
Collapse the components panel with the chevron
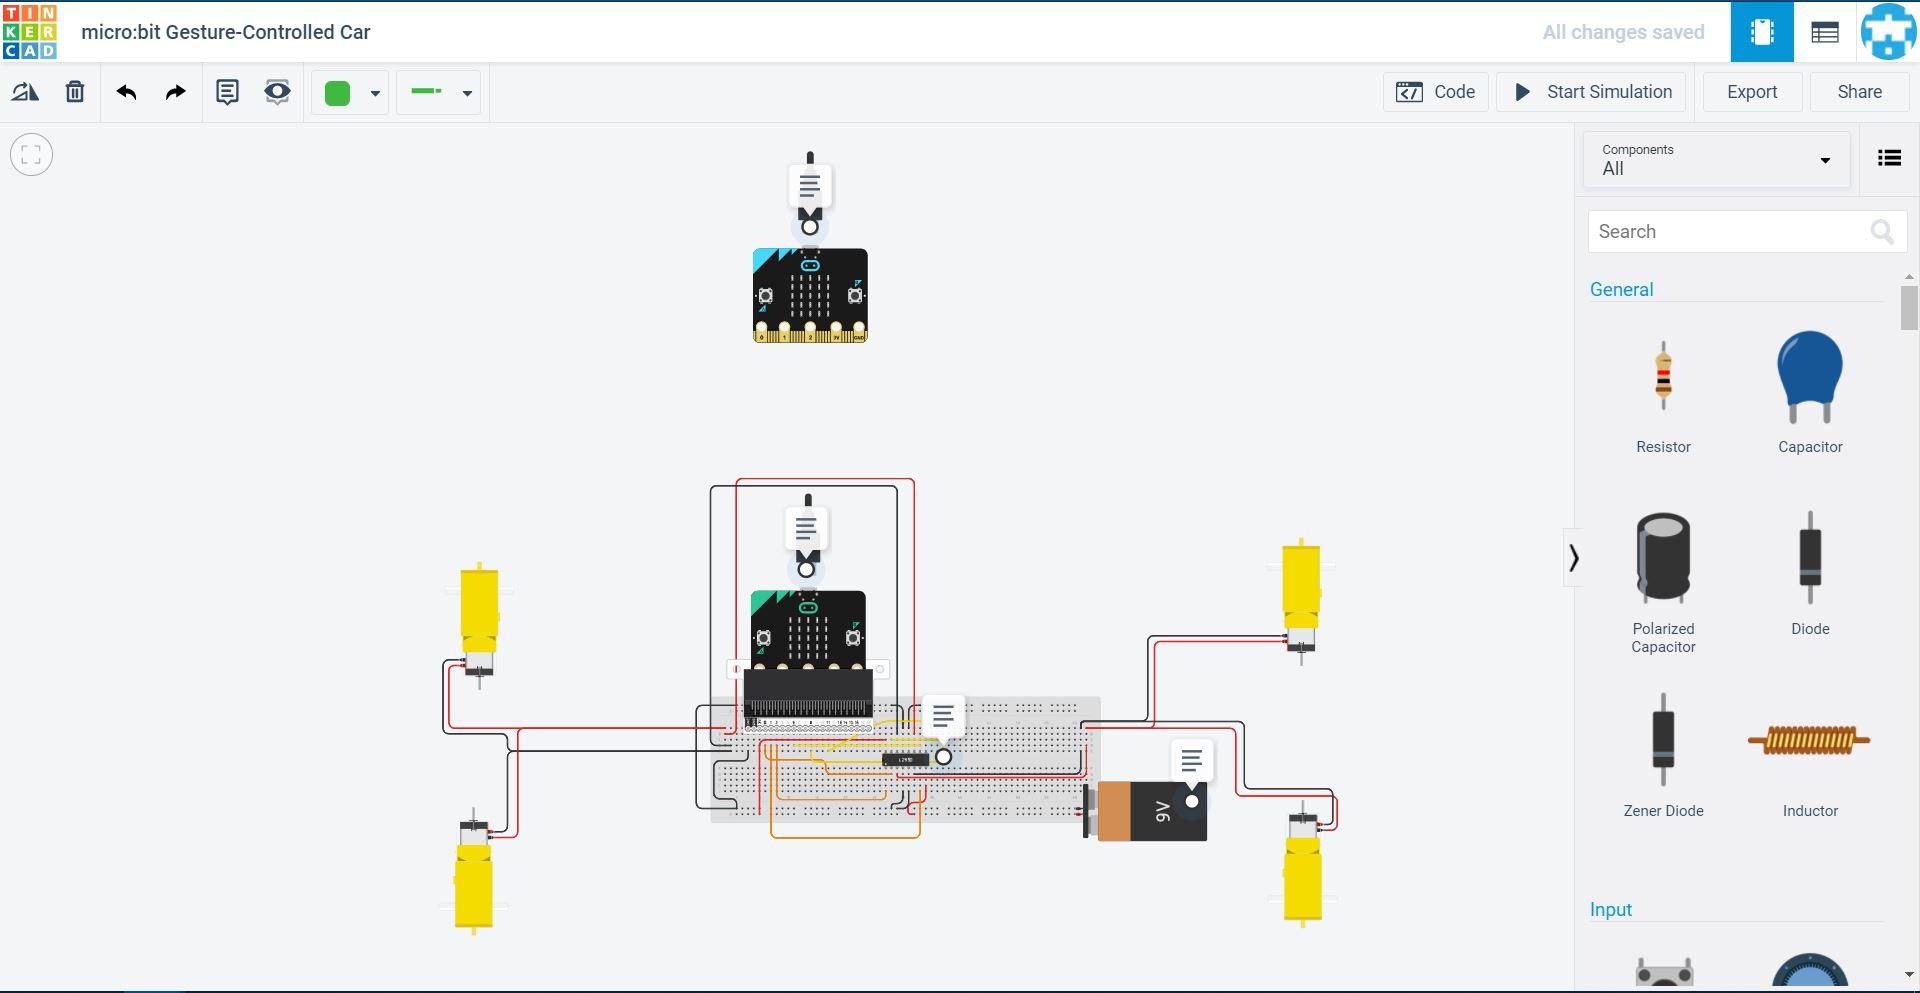tap(1574, 557)
